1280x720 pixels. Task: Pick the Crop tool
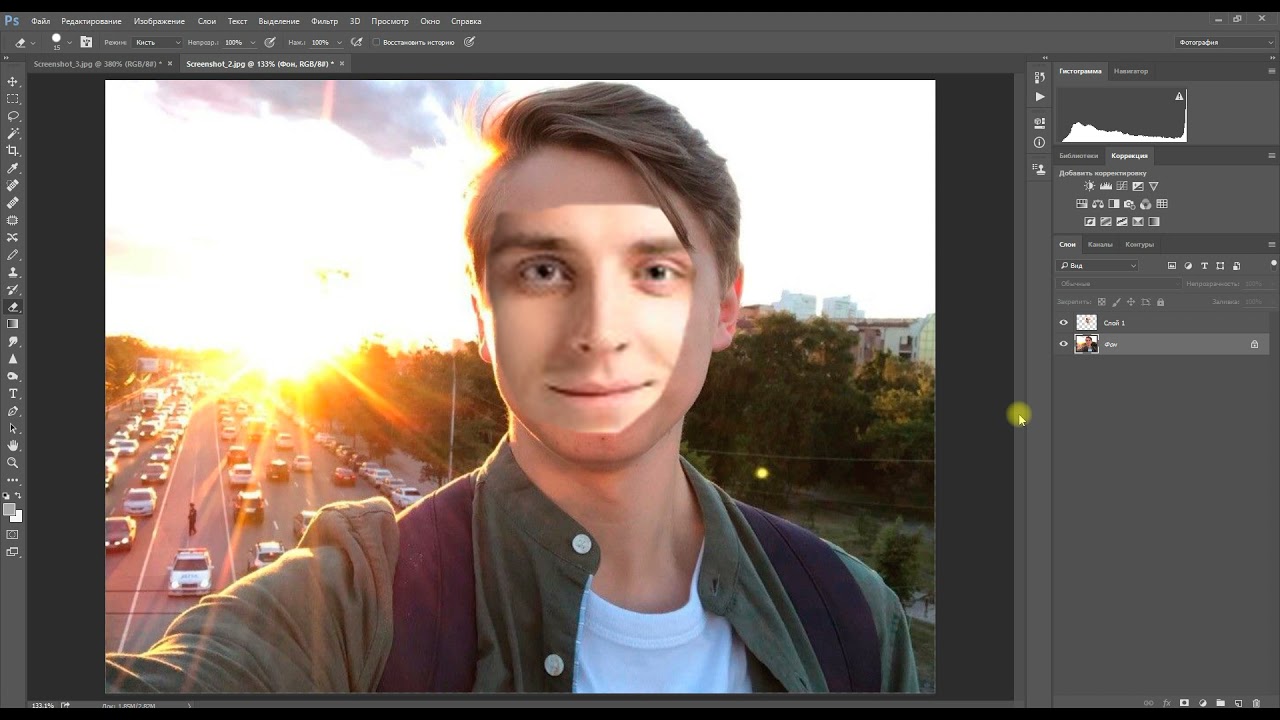13,151
